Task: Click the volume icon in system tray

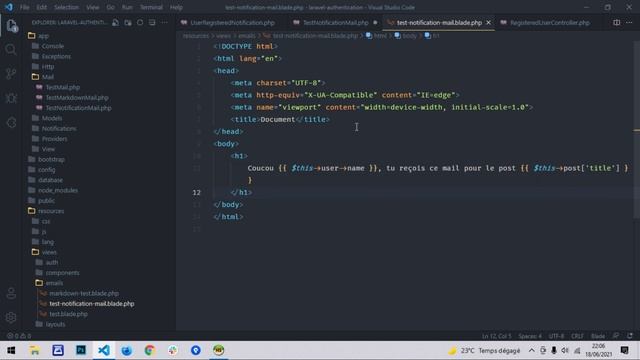Action: (x=565, y=350)
